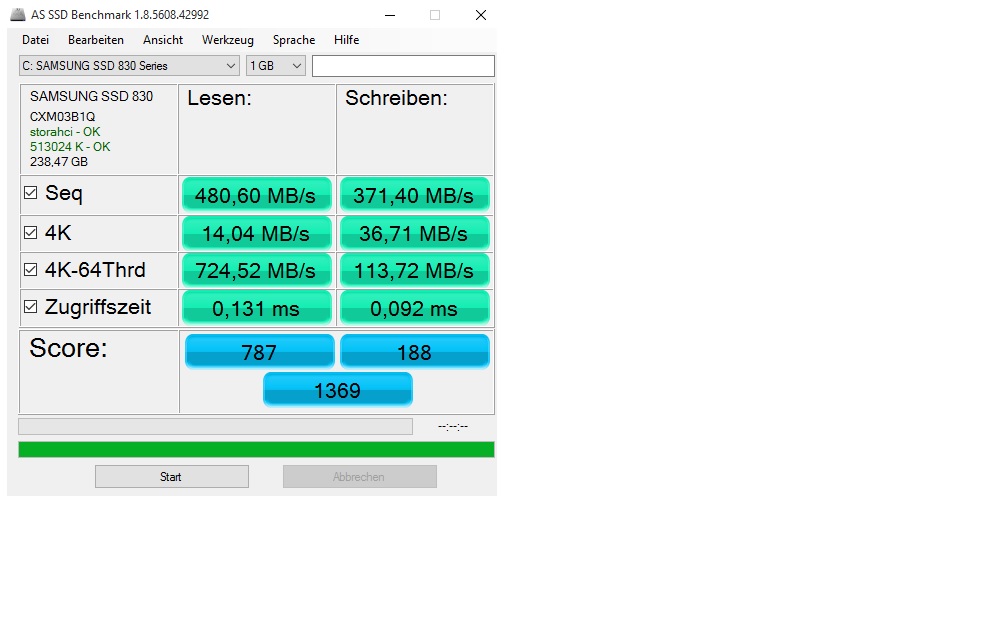The image size is (1008, 630).
Task: Click the Abbrechen button
Action: pos(359,476)
